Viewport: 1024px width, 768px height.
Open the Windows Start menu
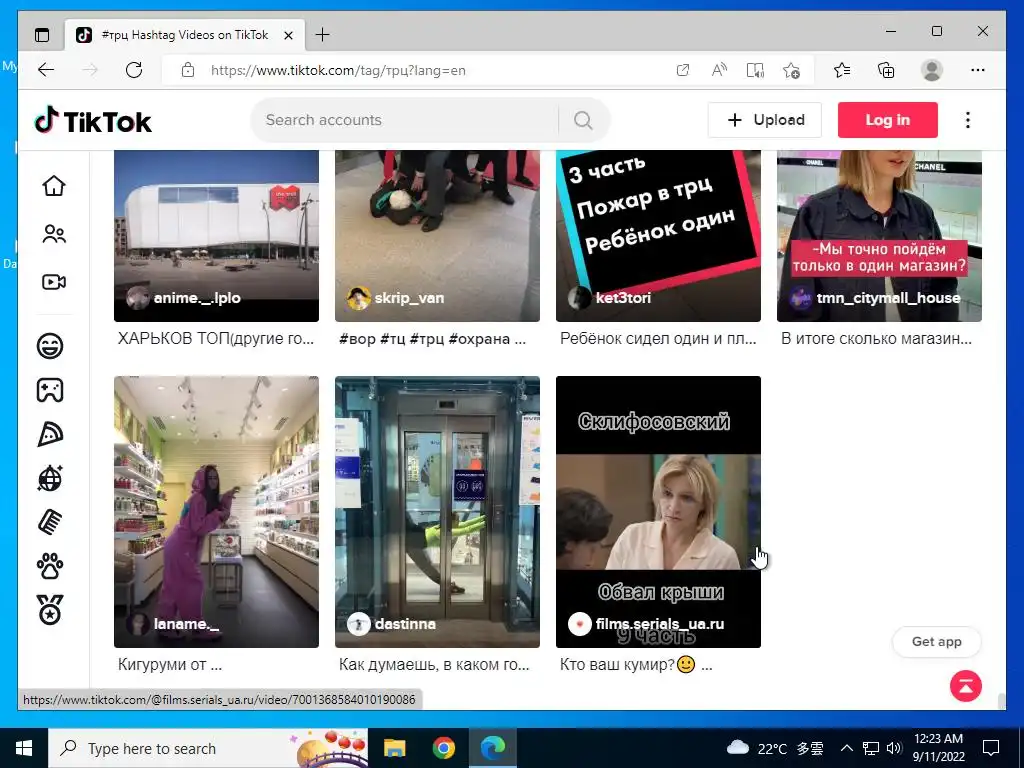pos(24,748)
